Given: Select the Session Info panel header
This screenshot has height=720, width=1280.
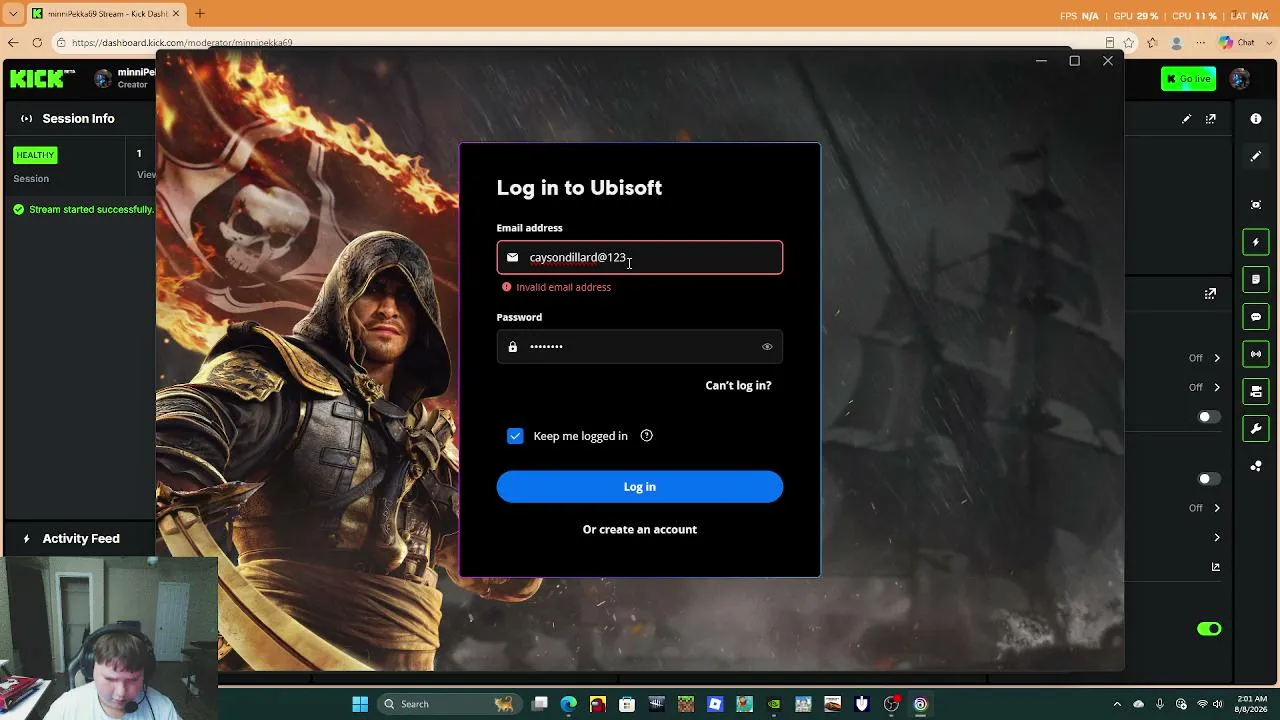Looking at the screenshot, I should coord(78,118).
